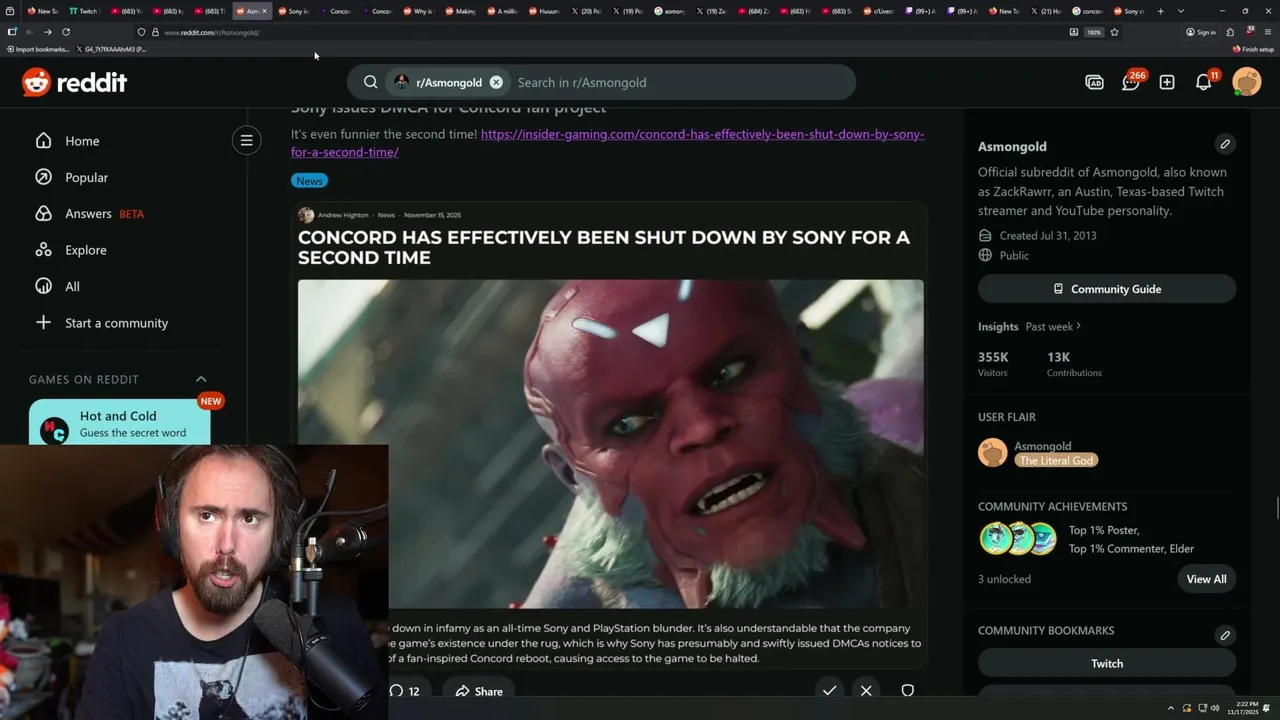The height and width of the screenshot is (720, 1280).
Task: List all tabs dropdown chevron
Action: click(x=1181, y=11)
